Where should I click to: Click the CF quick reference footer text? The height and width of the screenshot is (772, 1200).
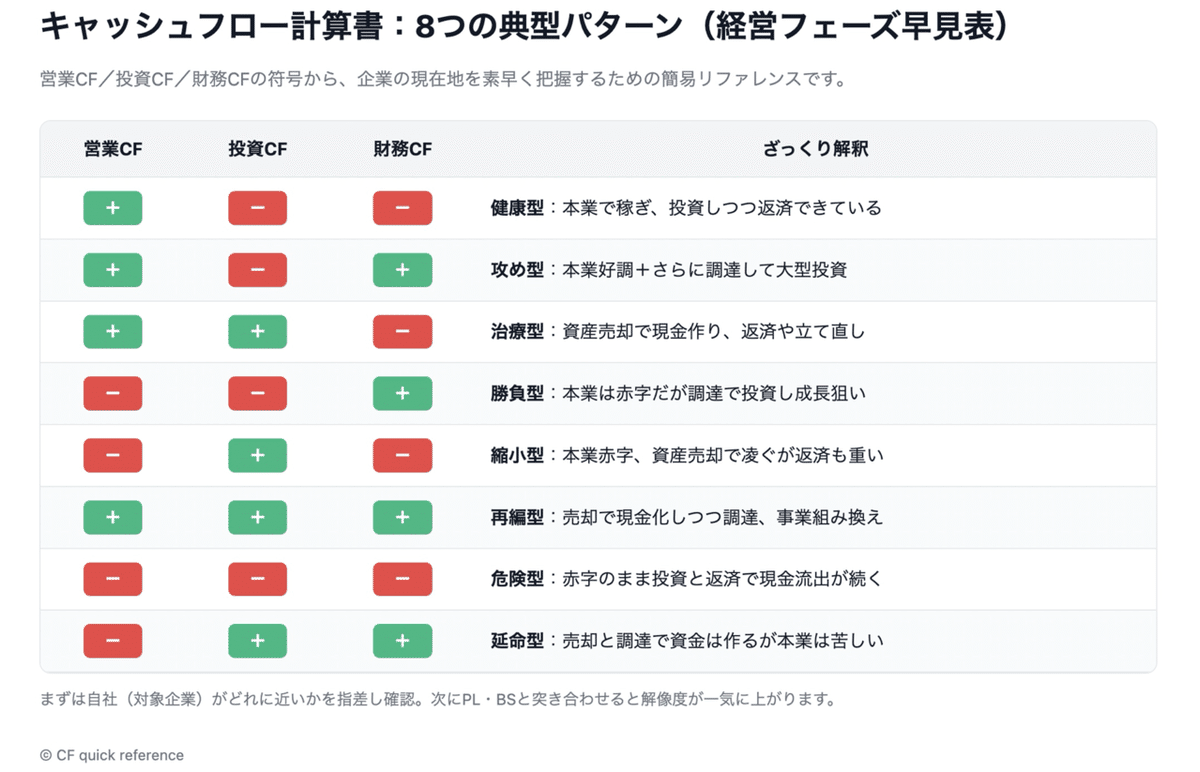pyautogui.click(x=112, y=755)
